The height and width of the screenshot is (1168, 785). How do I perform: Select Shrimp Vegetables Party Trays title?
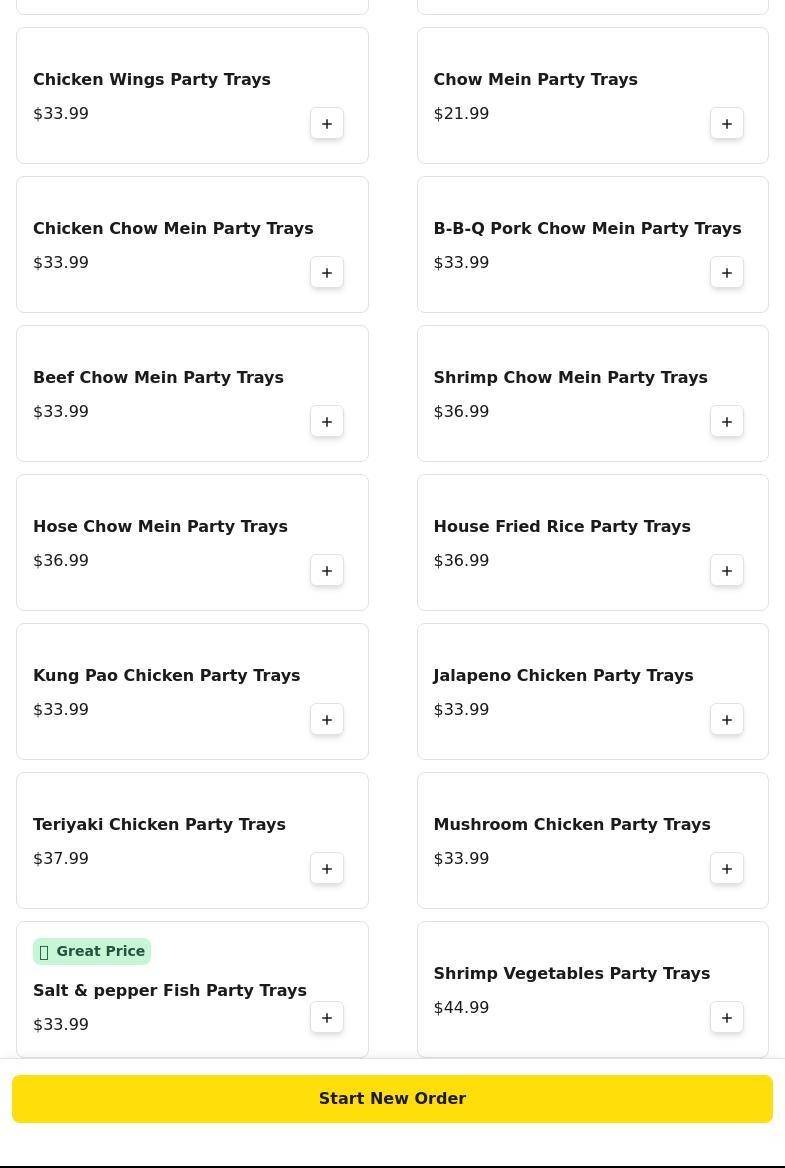(571, 973)
